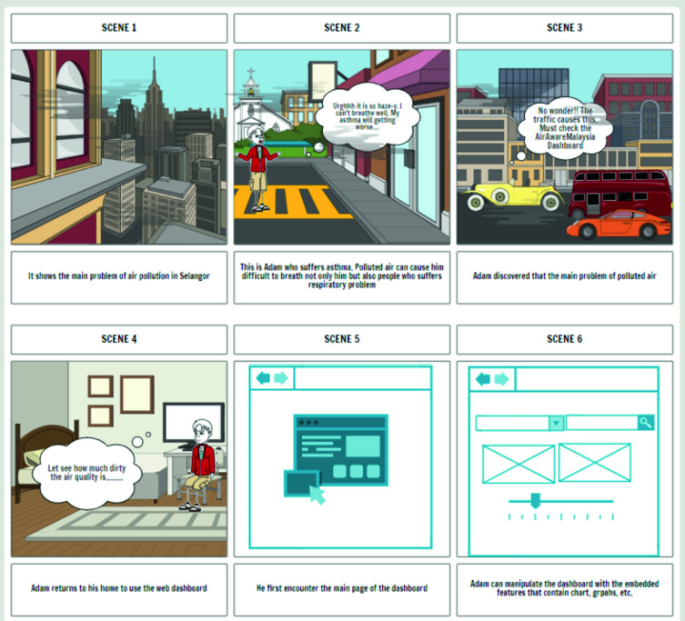Image resolution: width=685 pixels, height=621 pixels.
Task: Click the yellow crosswalk stripes in Scene 2
Action: point(293,202)
